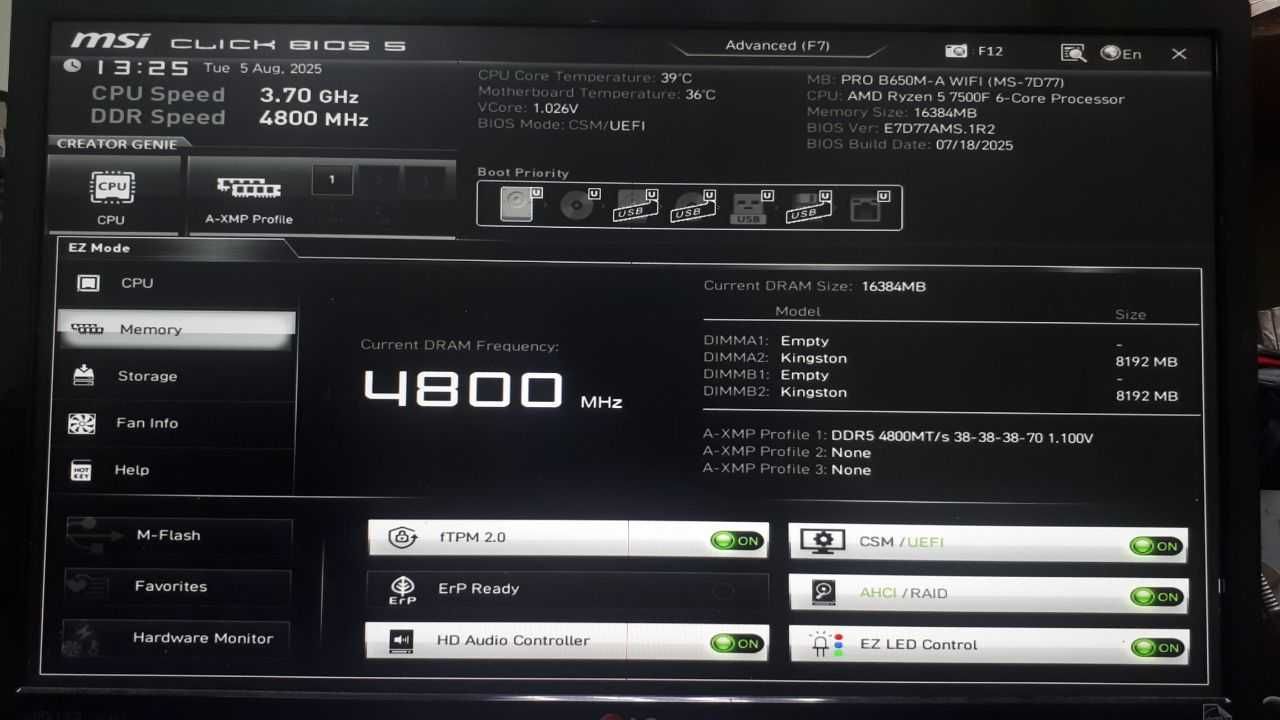Select A-XMP profile number 1 box

pos(332,180)
